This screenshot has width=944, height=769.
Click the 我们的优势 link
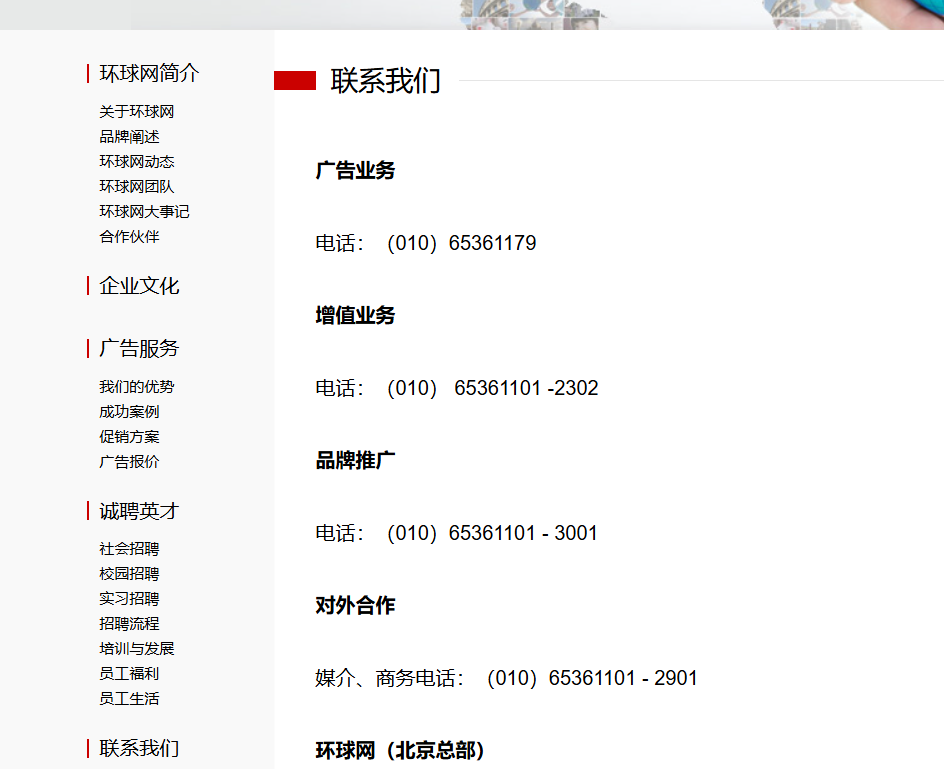[135, 386]
